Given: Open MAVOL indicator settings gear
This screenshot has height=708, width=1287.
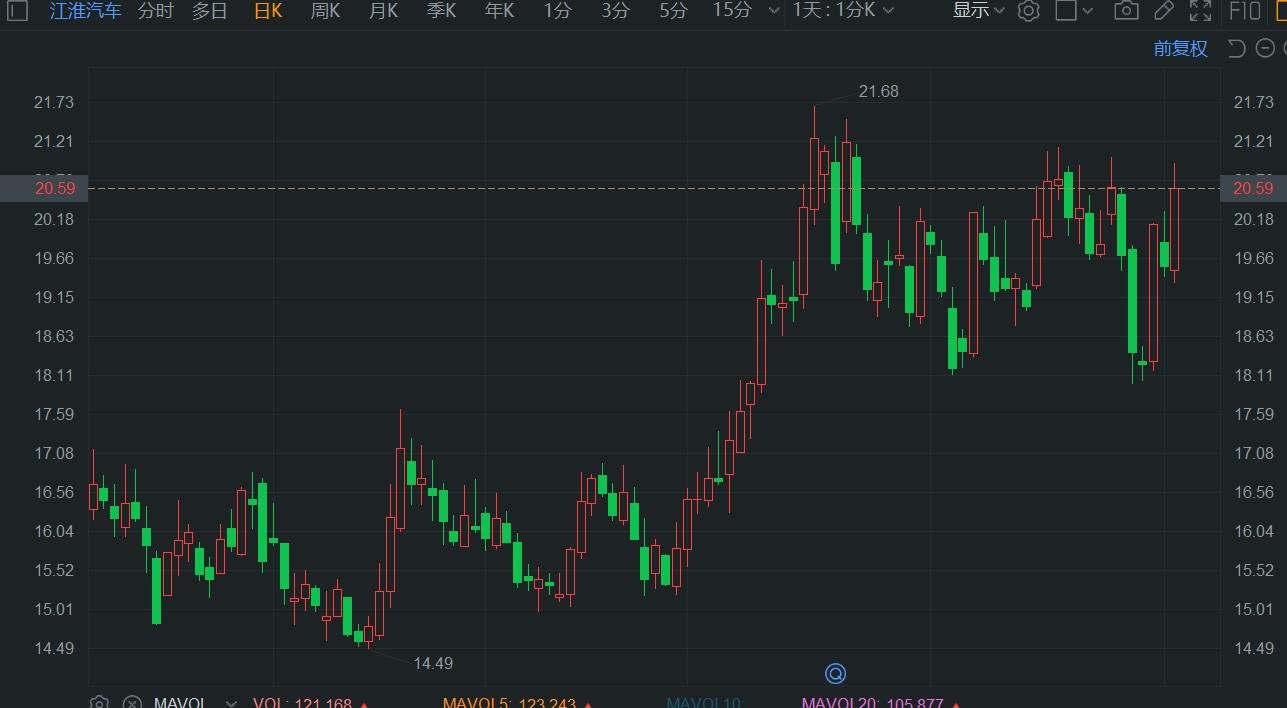Looking at the screenshot, I should 99,702.
